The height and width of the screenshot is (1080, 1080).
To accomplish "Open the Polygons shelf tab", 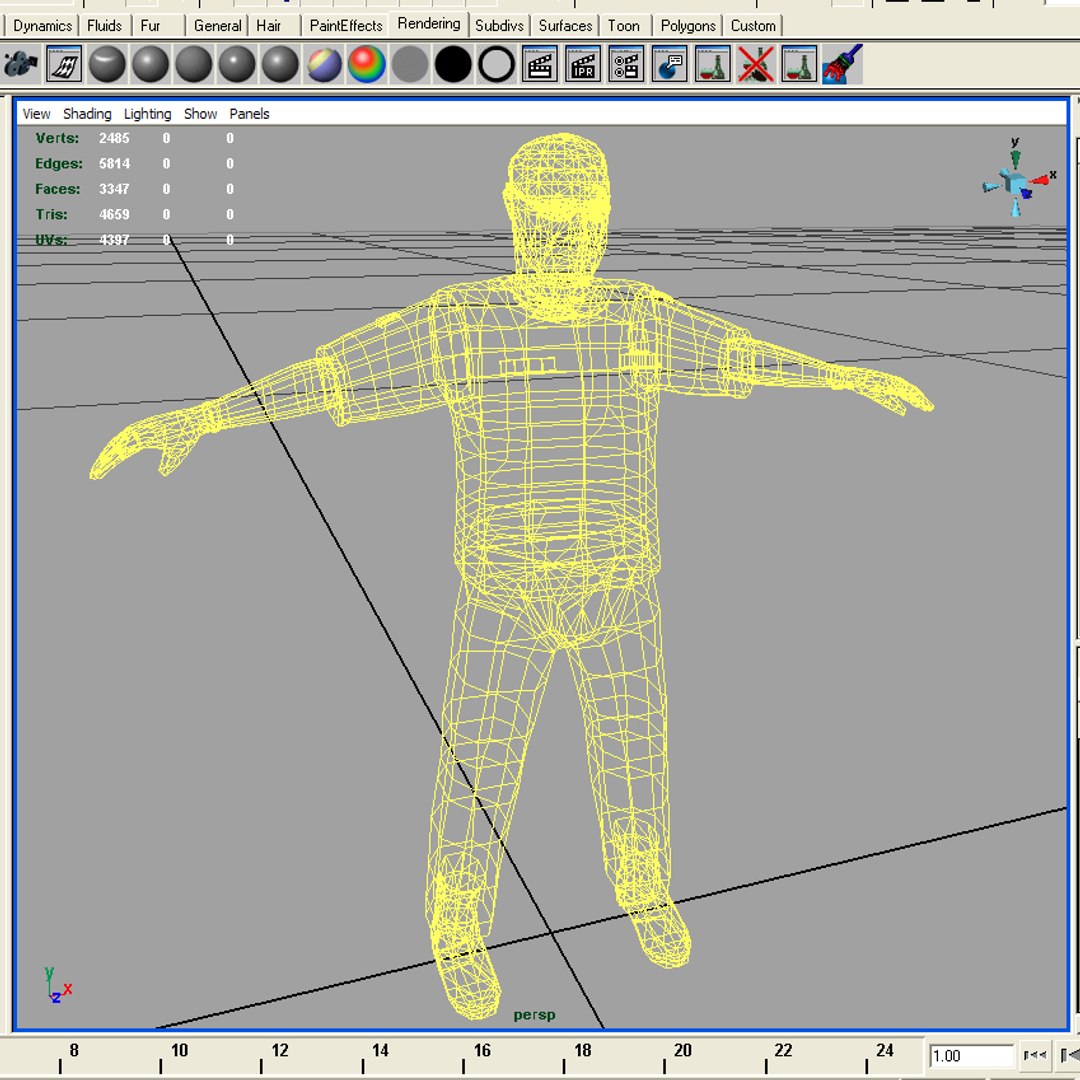I will 688,26.
